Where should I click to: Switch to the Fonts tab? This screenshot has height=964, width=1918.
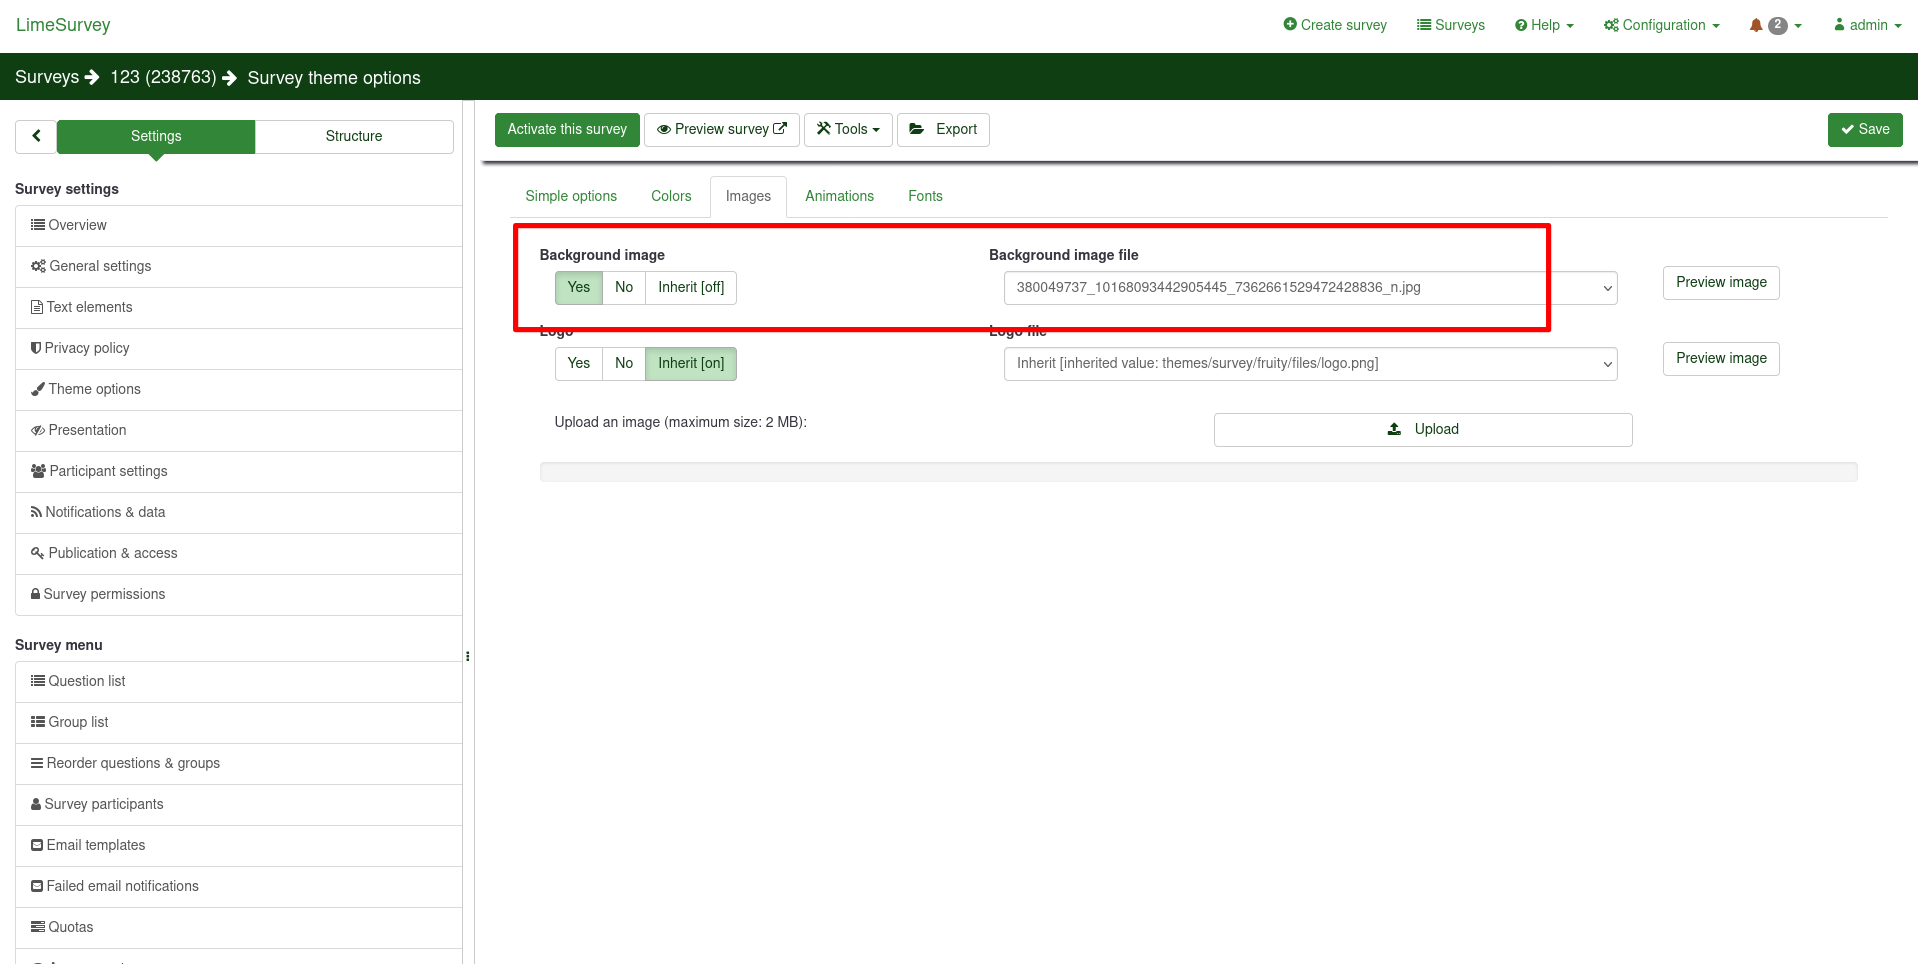point(925,196)
